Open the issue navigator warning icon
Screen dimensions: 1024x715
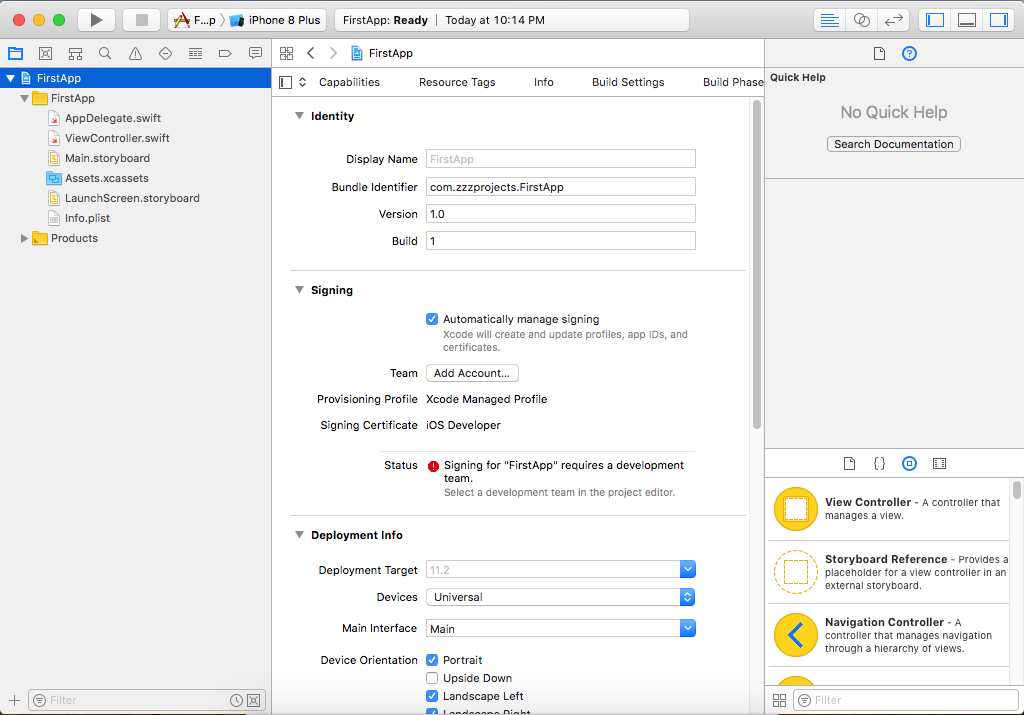(x=135, y=54)
